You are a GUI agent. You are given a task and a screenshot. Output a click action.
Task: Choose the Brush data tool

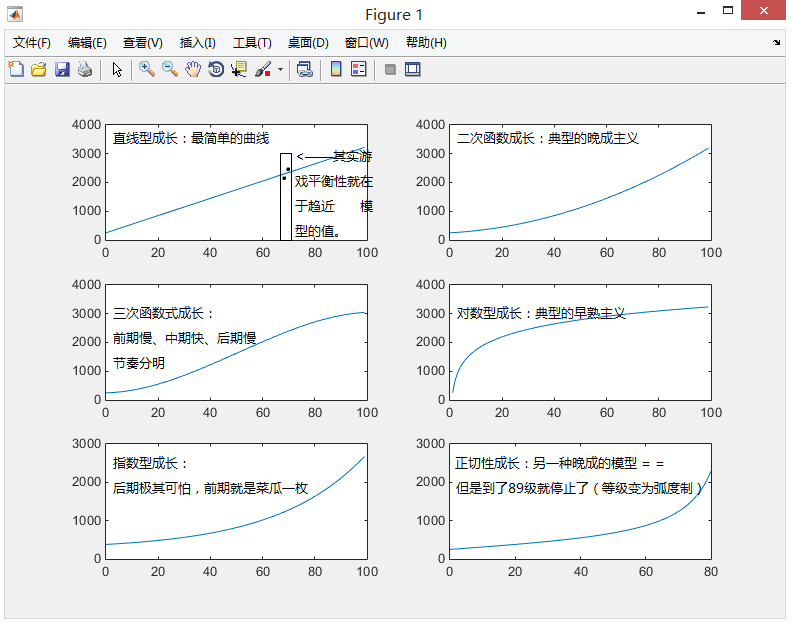tap(263, 69)
